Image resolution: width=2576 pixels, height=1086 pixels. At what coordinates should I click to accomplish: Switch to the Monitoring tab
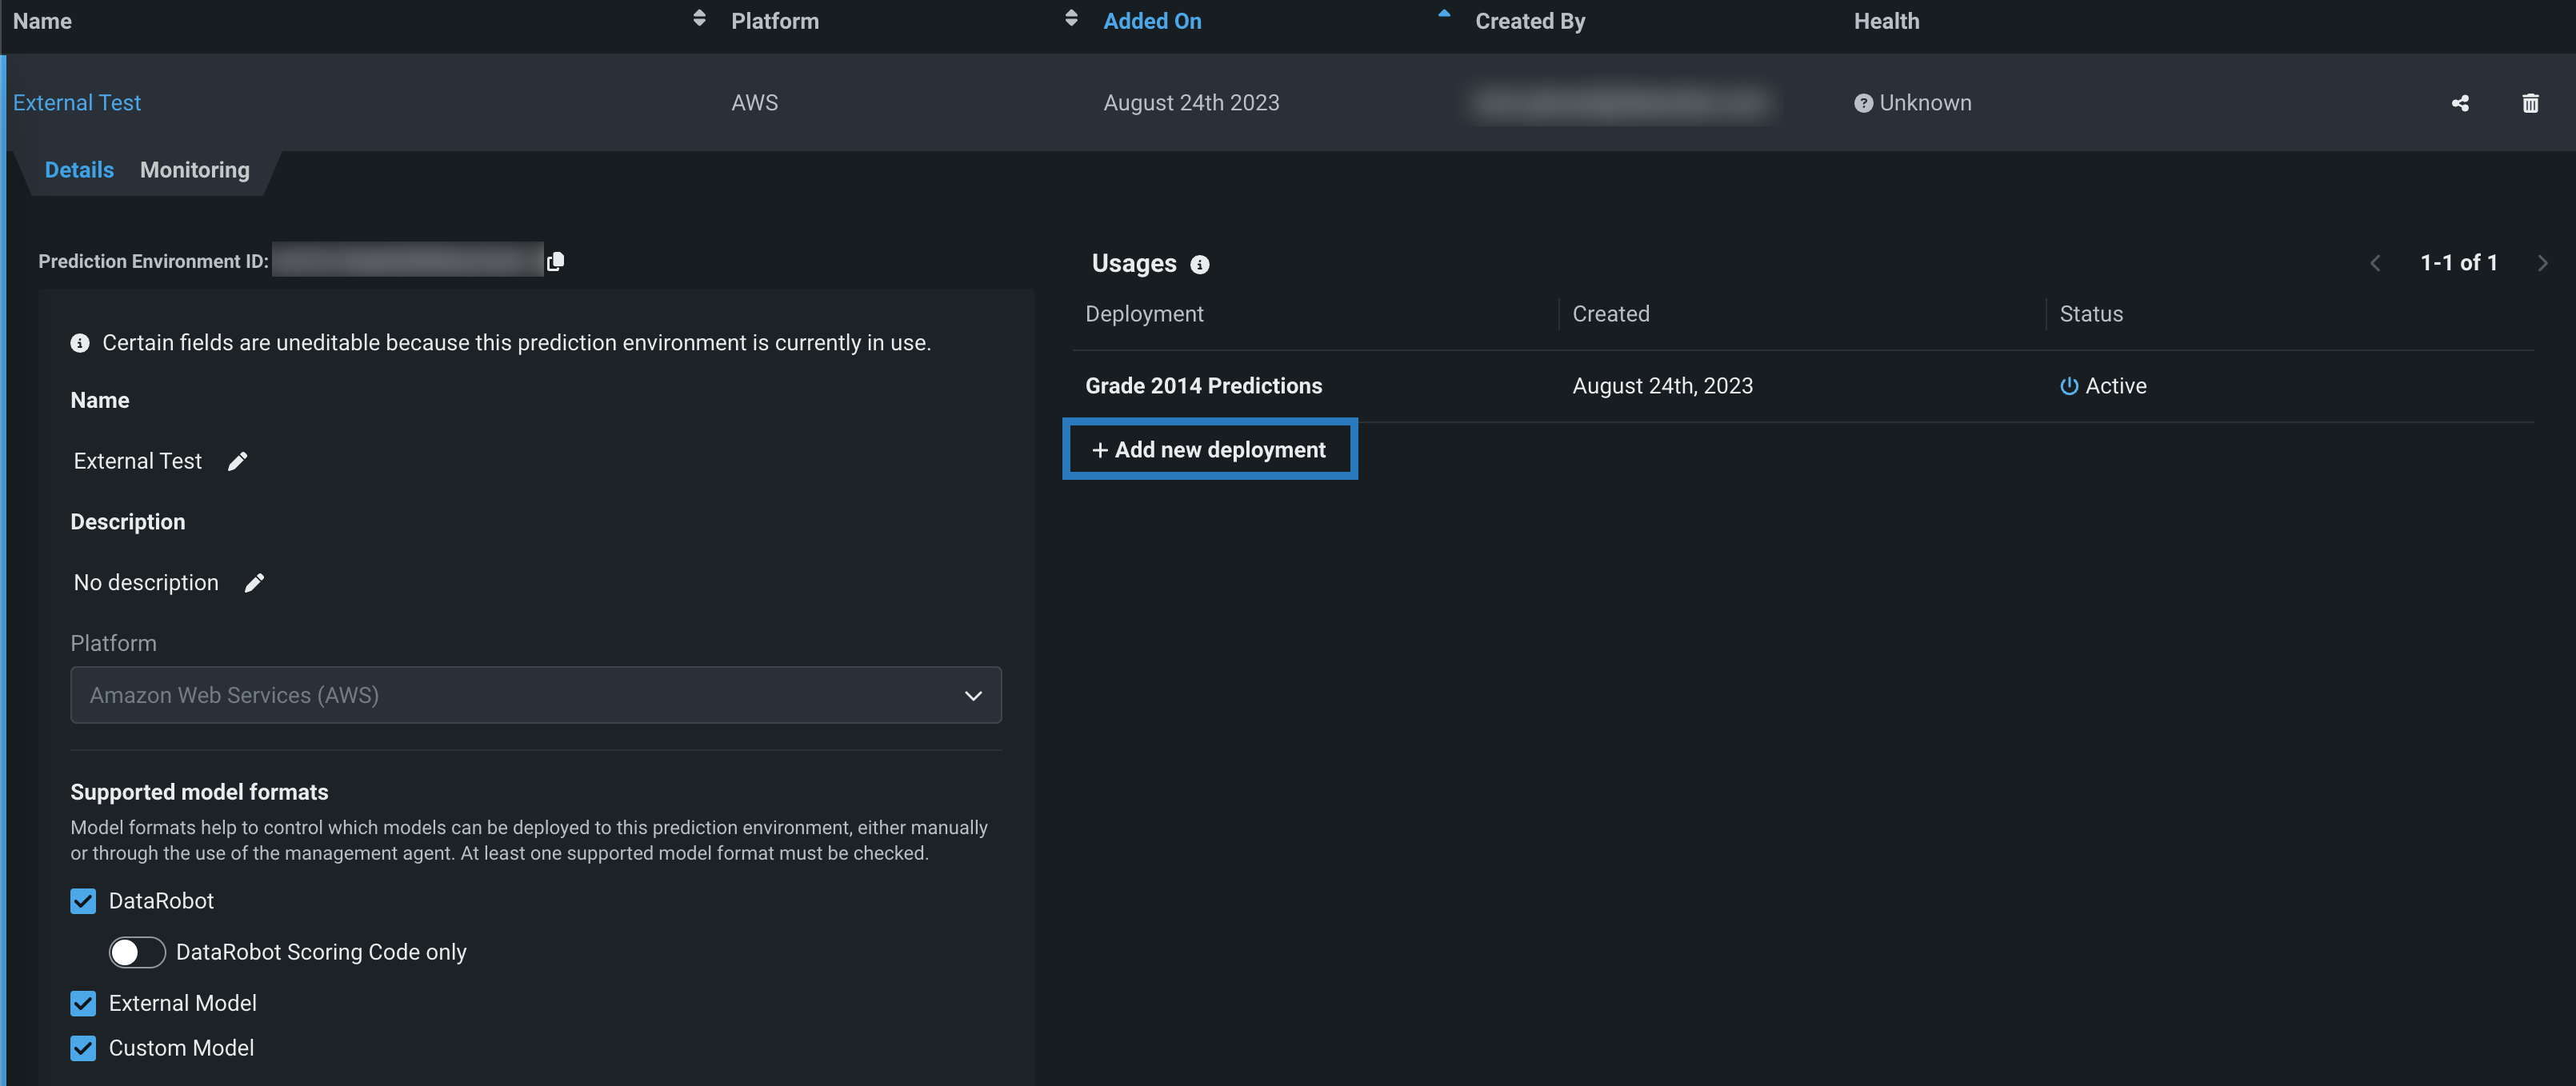(194, 170)
